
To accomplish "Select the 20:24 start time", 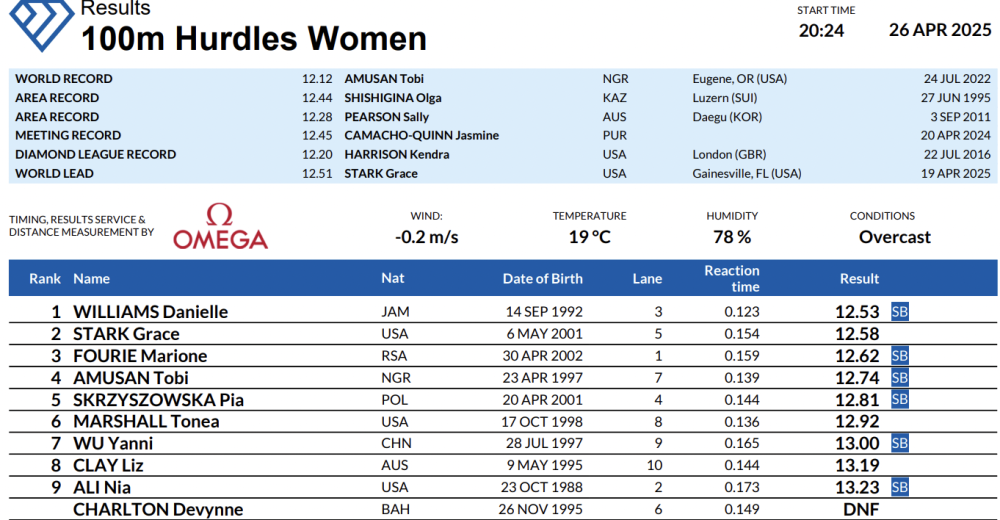I will coord(821,30).
